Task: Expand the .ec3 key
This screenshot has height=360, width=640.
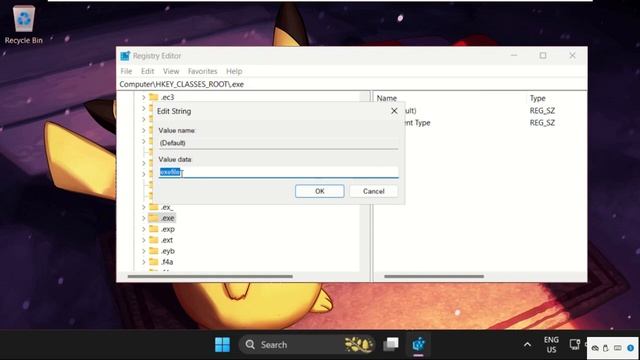Action: pyautogui.click(x=144, y=97)
